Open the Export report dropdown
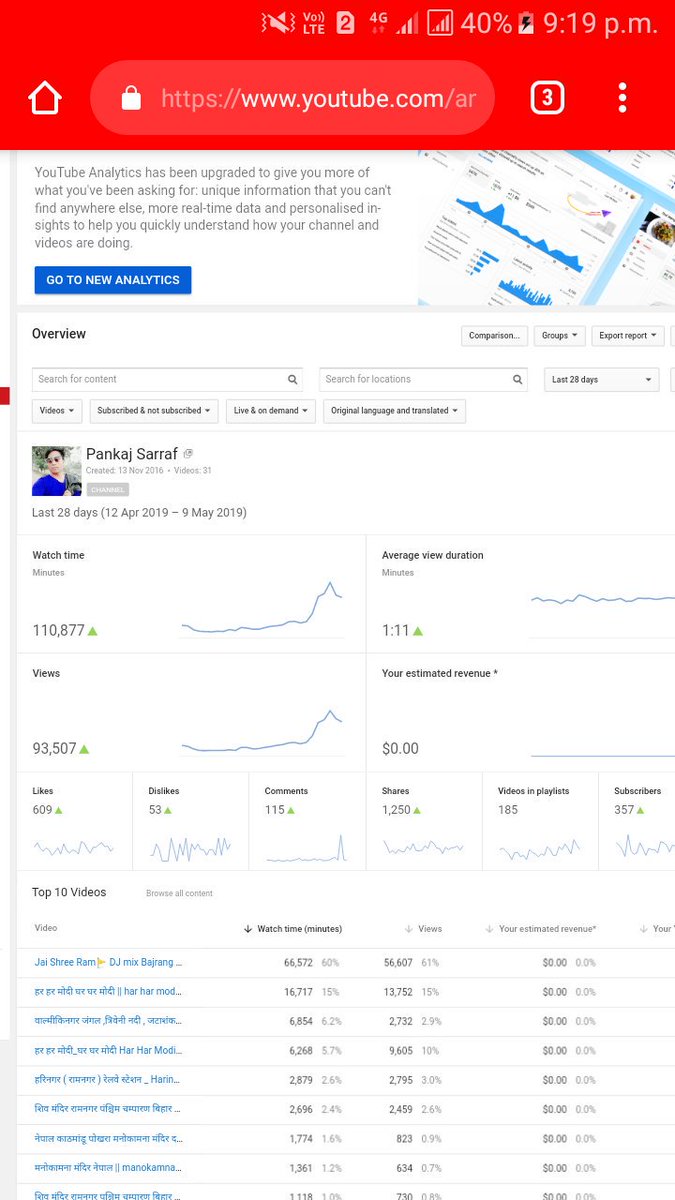Viewport: 675px width, 1200px height. pyautogui.click(x=628, y=336)
